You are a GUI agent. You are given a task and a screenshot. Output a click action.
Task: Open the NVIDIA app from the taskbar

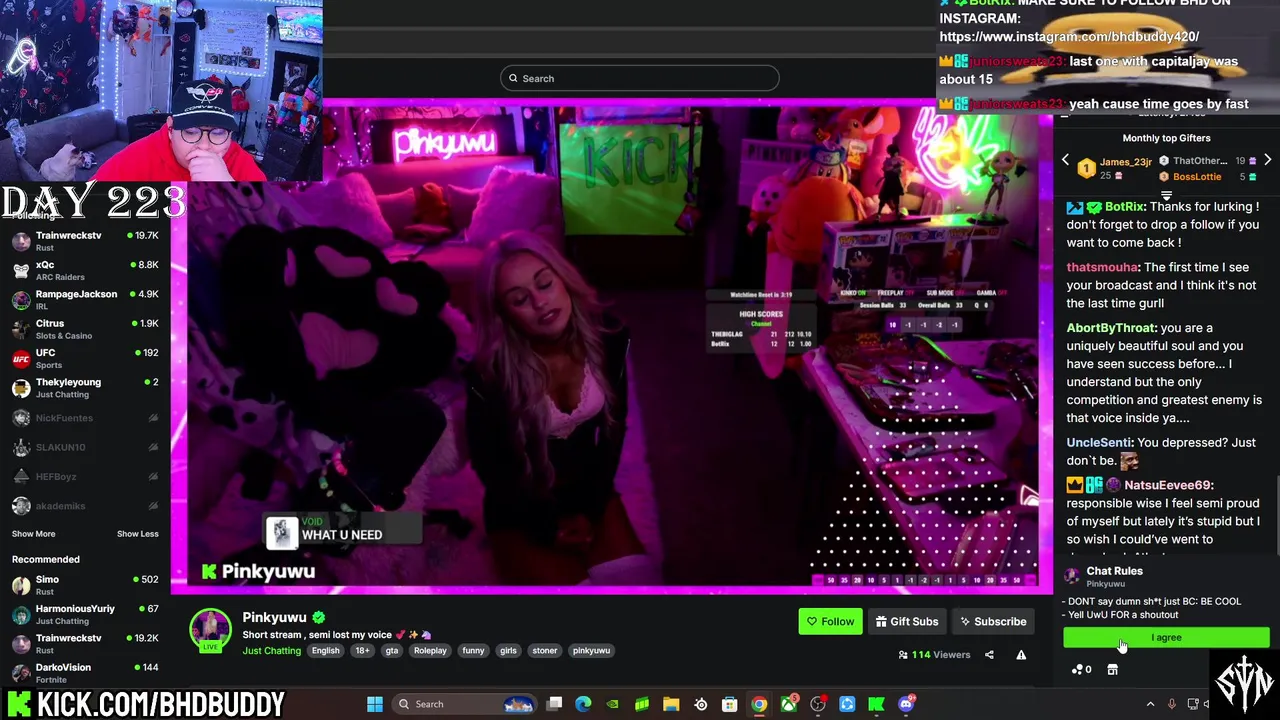tap(613, 704)
